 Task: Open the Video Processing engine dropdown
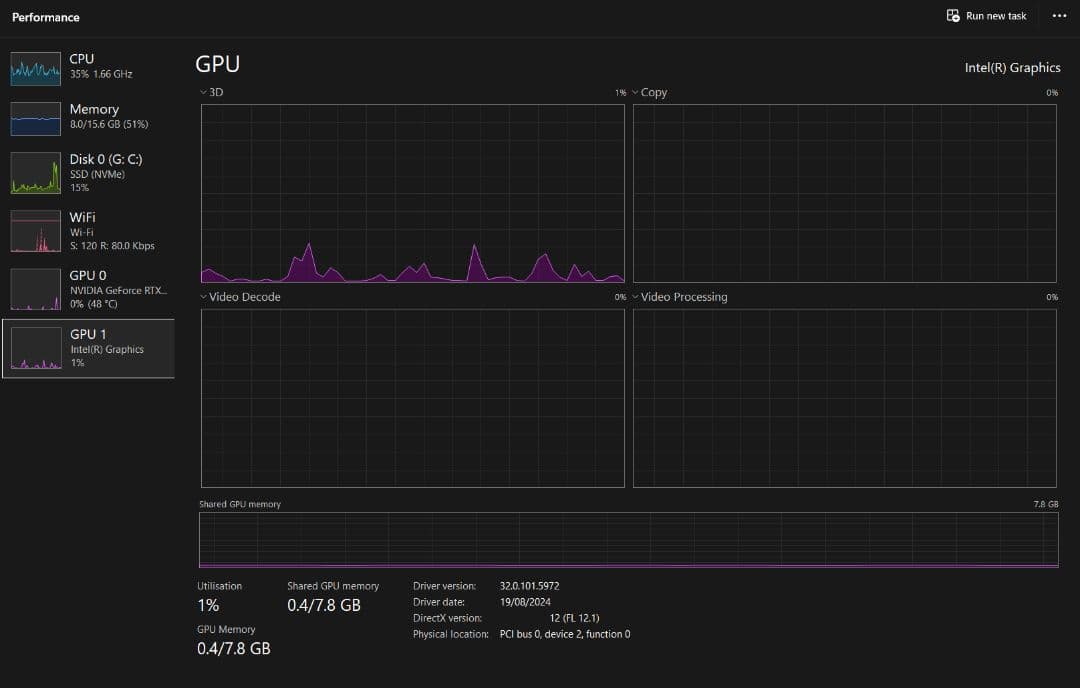pos(635,297)
